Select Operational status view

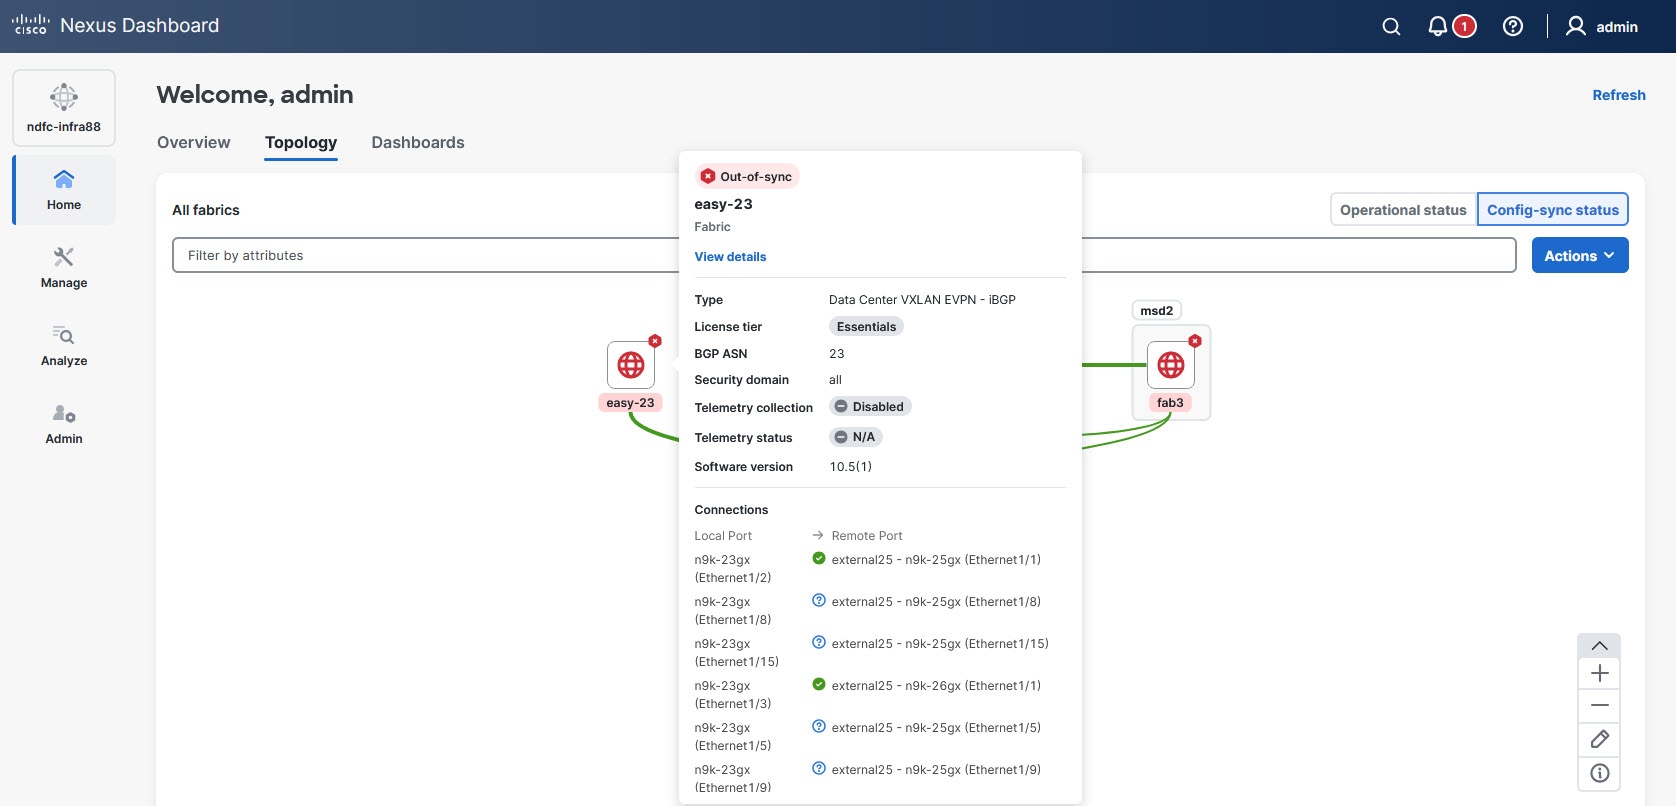1403,210
